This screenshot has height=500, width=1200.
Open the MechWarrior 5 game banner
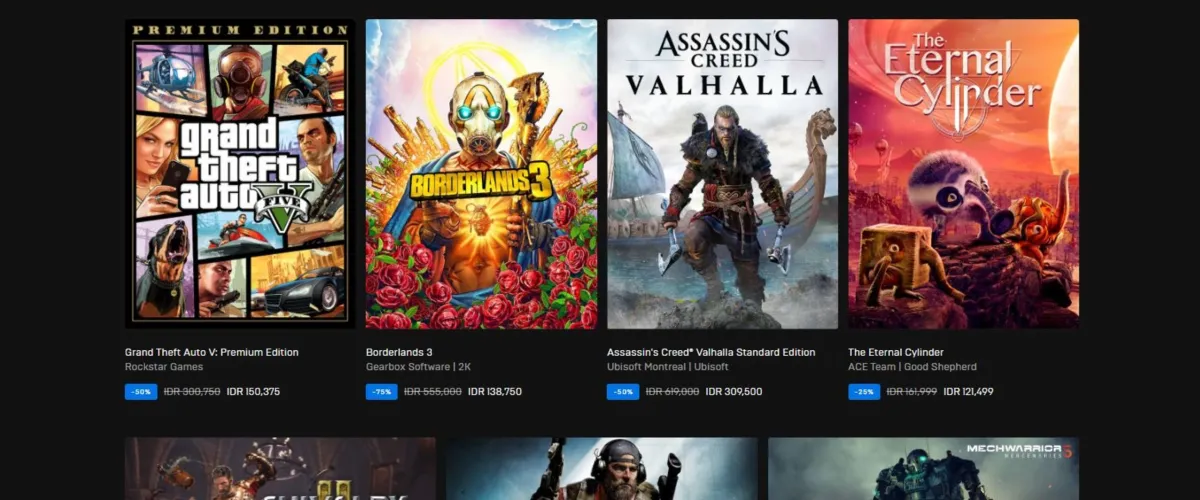click(923, 469)
